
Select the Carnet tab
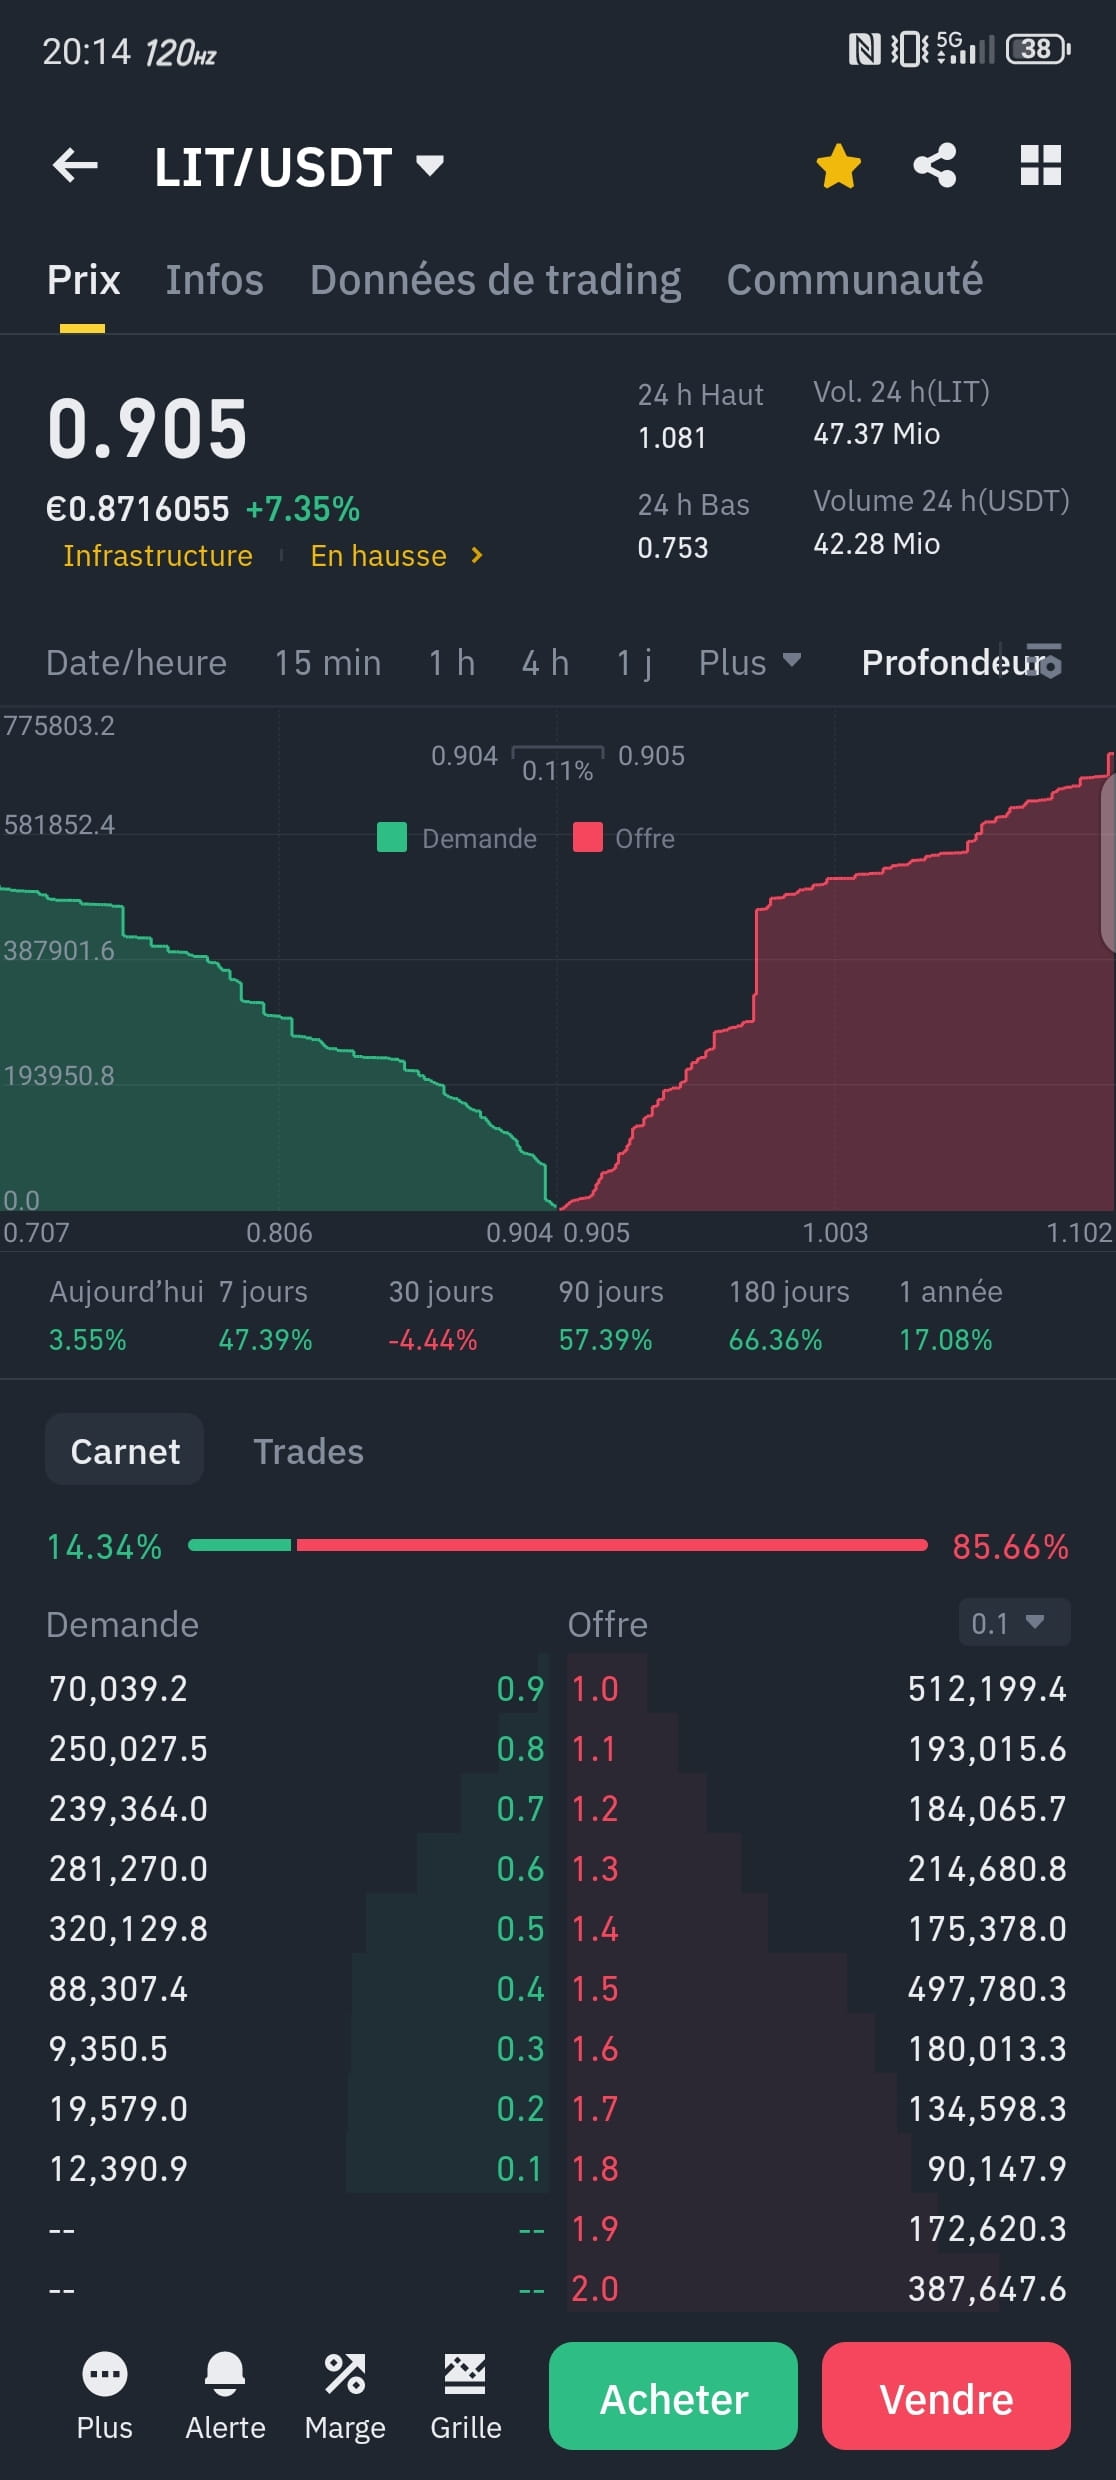[125, 1450]
